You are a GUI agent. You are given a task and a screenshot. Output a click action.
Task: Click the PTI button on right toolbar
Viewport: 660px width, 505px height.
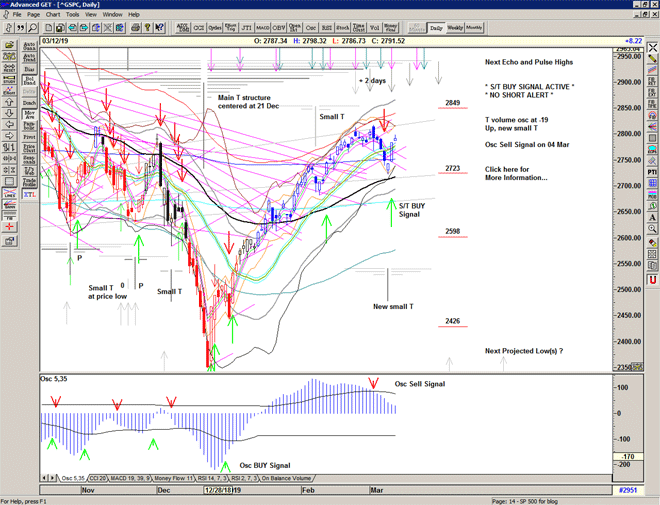pos(651,171)
